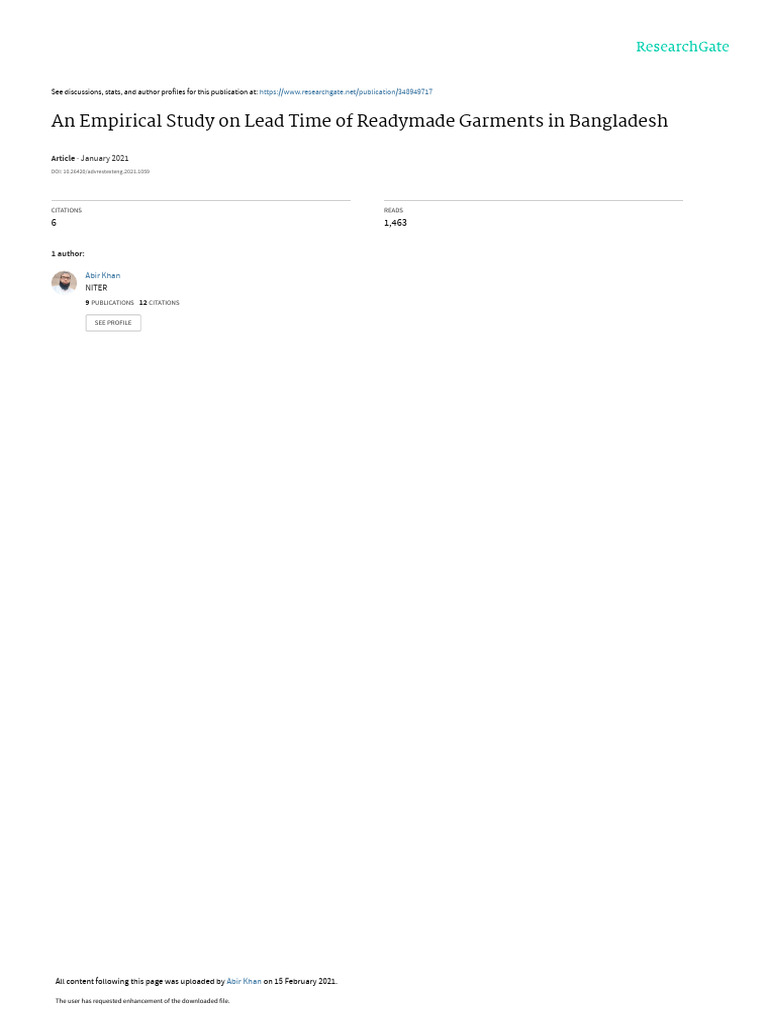Click the ResearchGate logo
Image resolution: width=768 pixels, height=1024 pixels.
(x=682, y=47)
